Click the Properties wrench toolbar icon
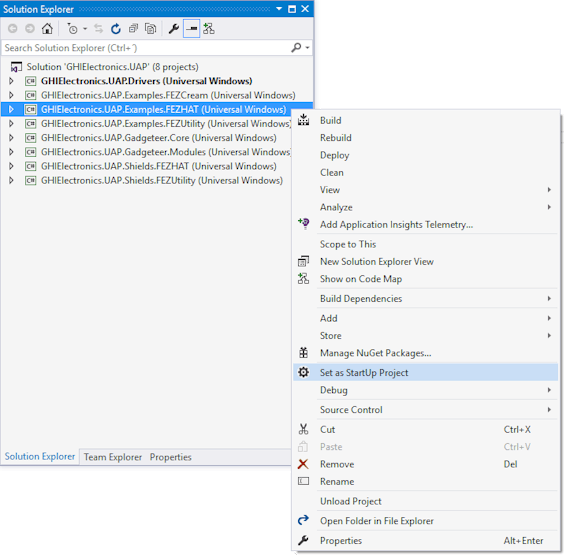 [x=173, y=28]
